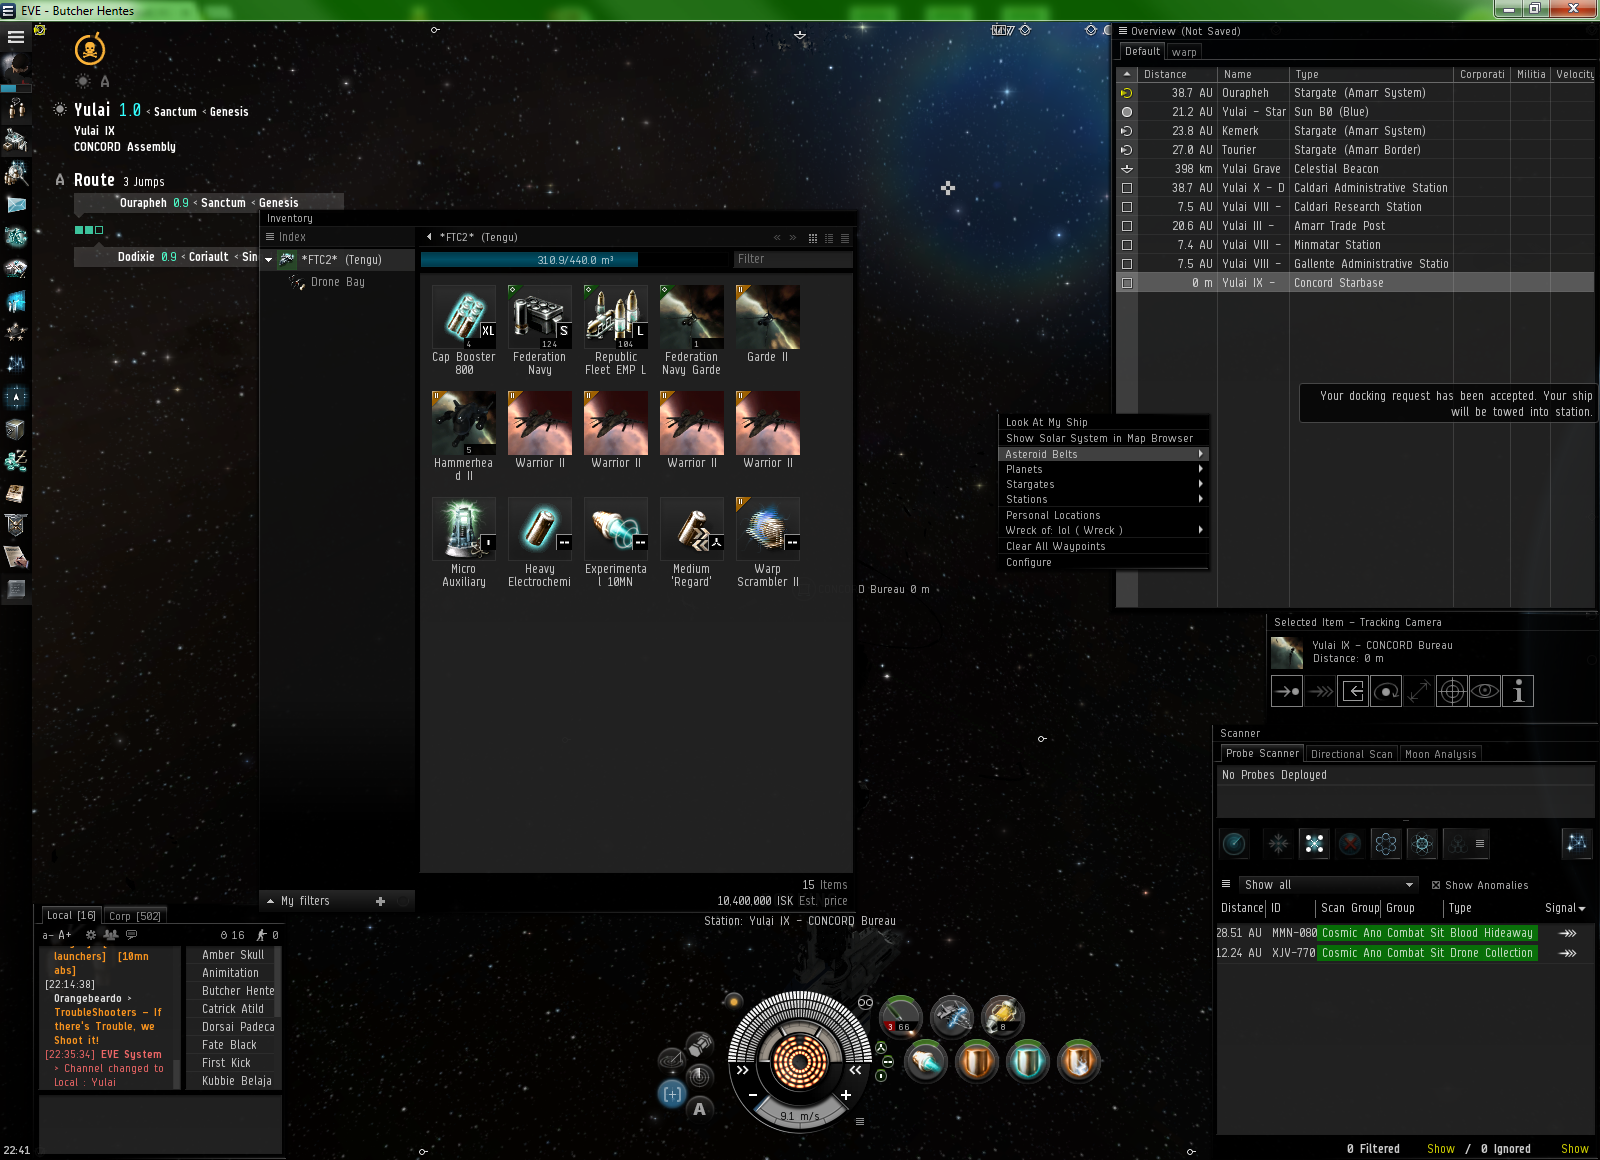
Task: Click the Lock Target crosshair button
Action: click(x=1452, y=691)
